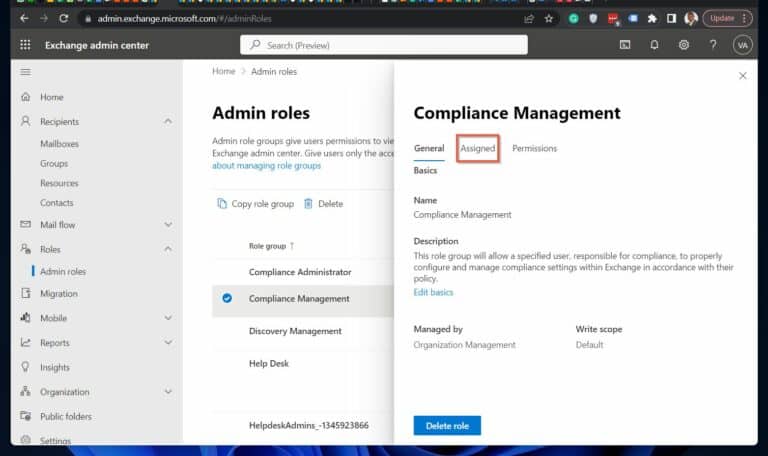Screen dimensions: 768x456
Task: Collapse the Roles section chevron
Action: (168, 249)
